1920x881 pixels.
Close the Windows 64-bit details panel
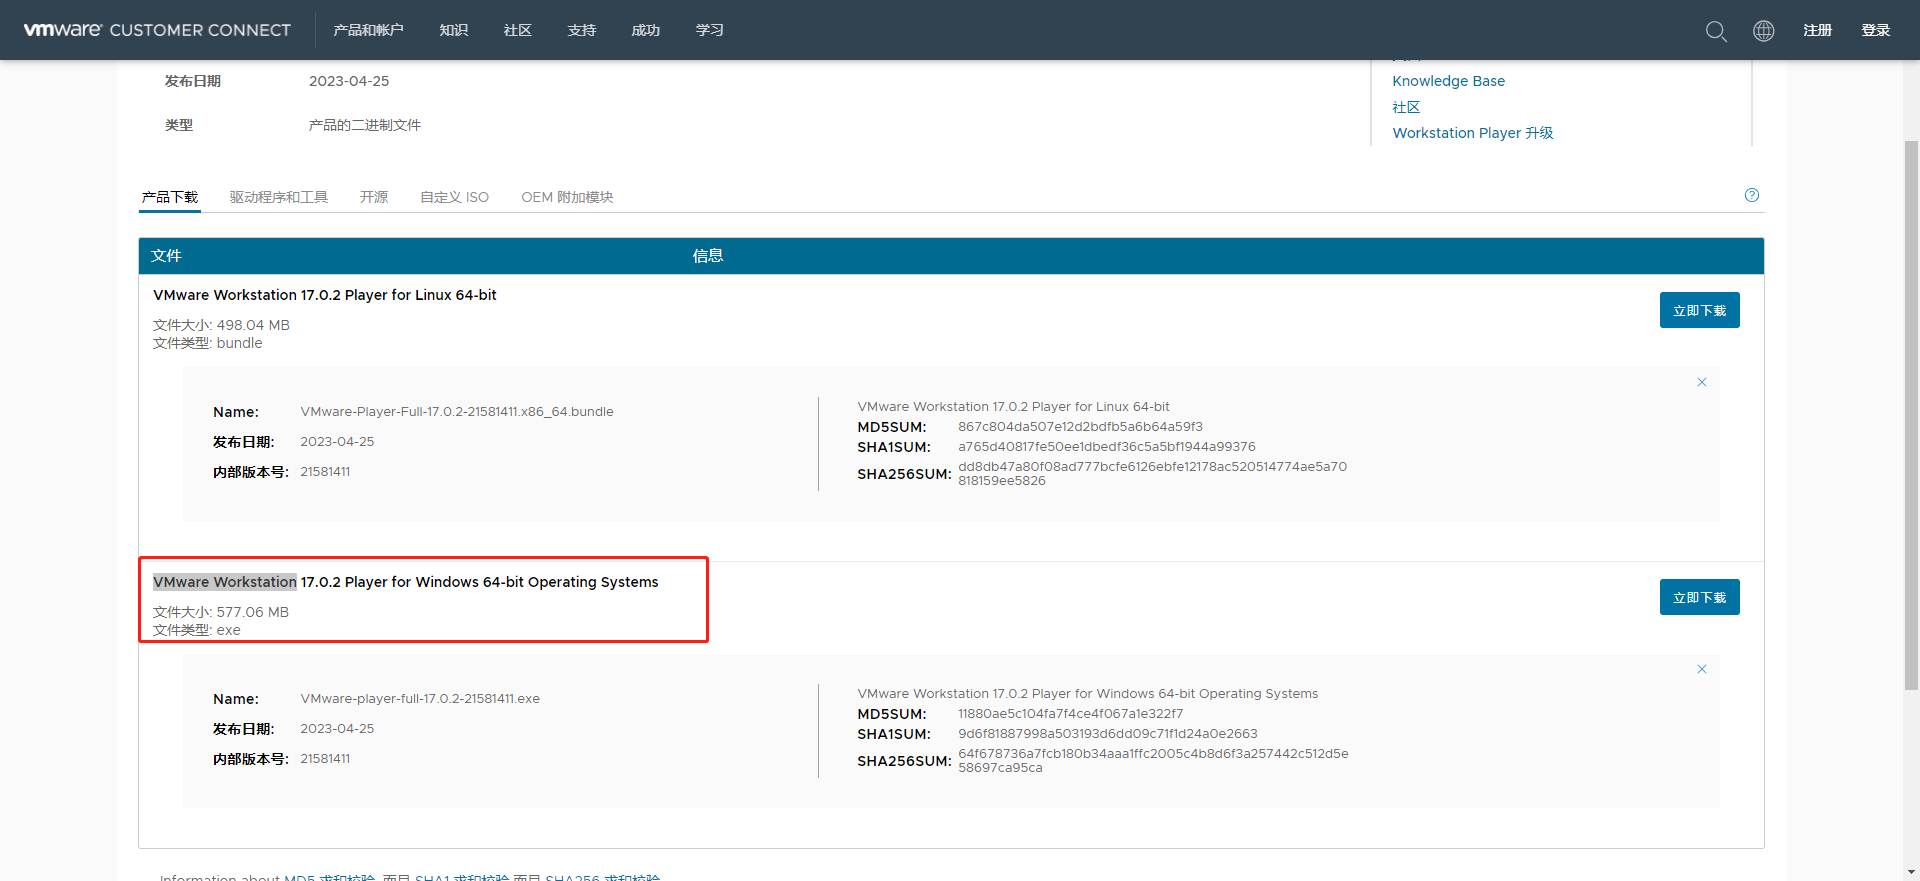1702,669
